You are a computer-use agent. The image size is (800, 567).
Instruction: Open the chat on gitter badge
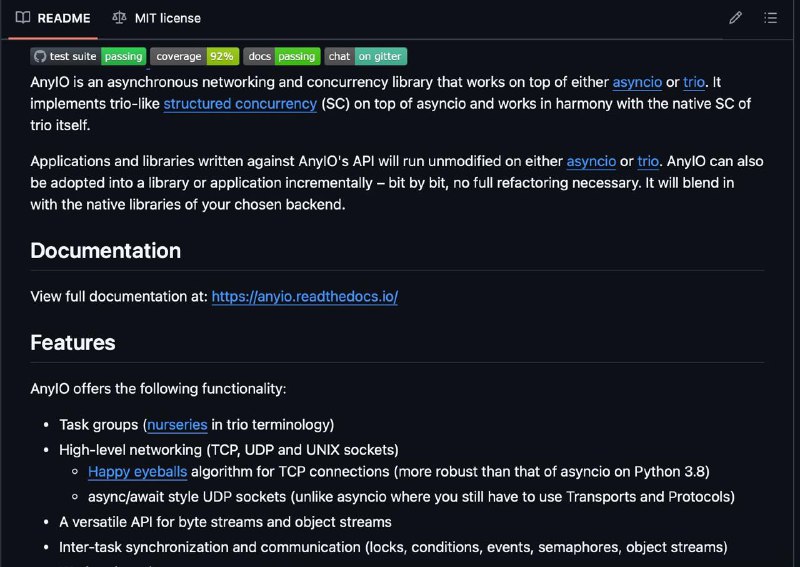click(x=365, y=56)
